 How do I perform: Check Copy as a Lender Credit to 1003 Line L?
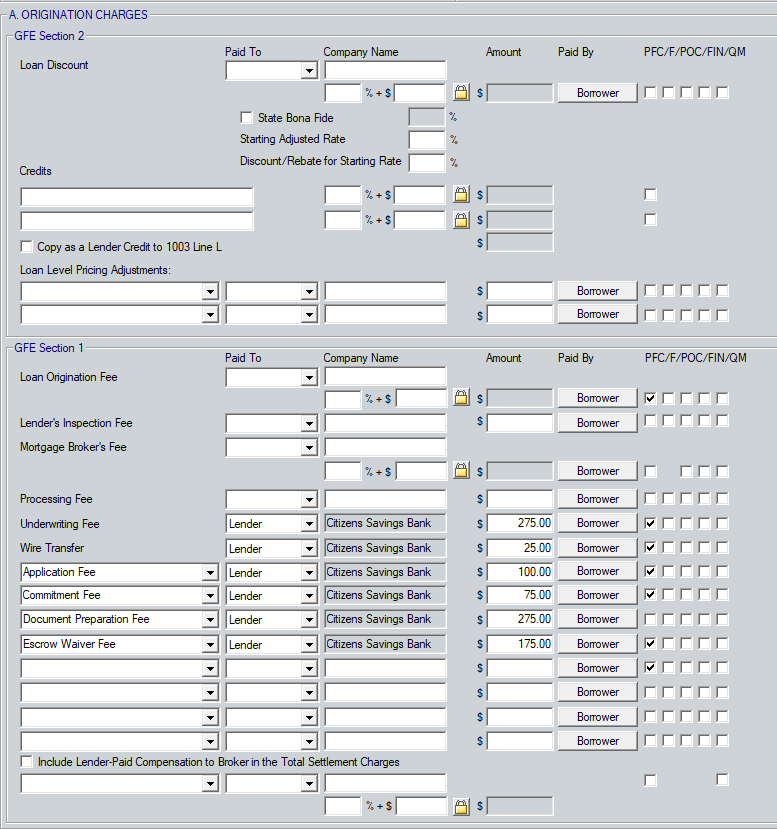click(27, 247)
